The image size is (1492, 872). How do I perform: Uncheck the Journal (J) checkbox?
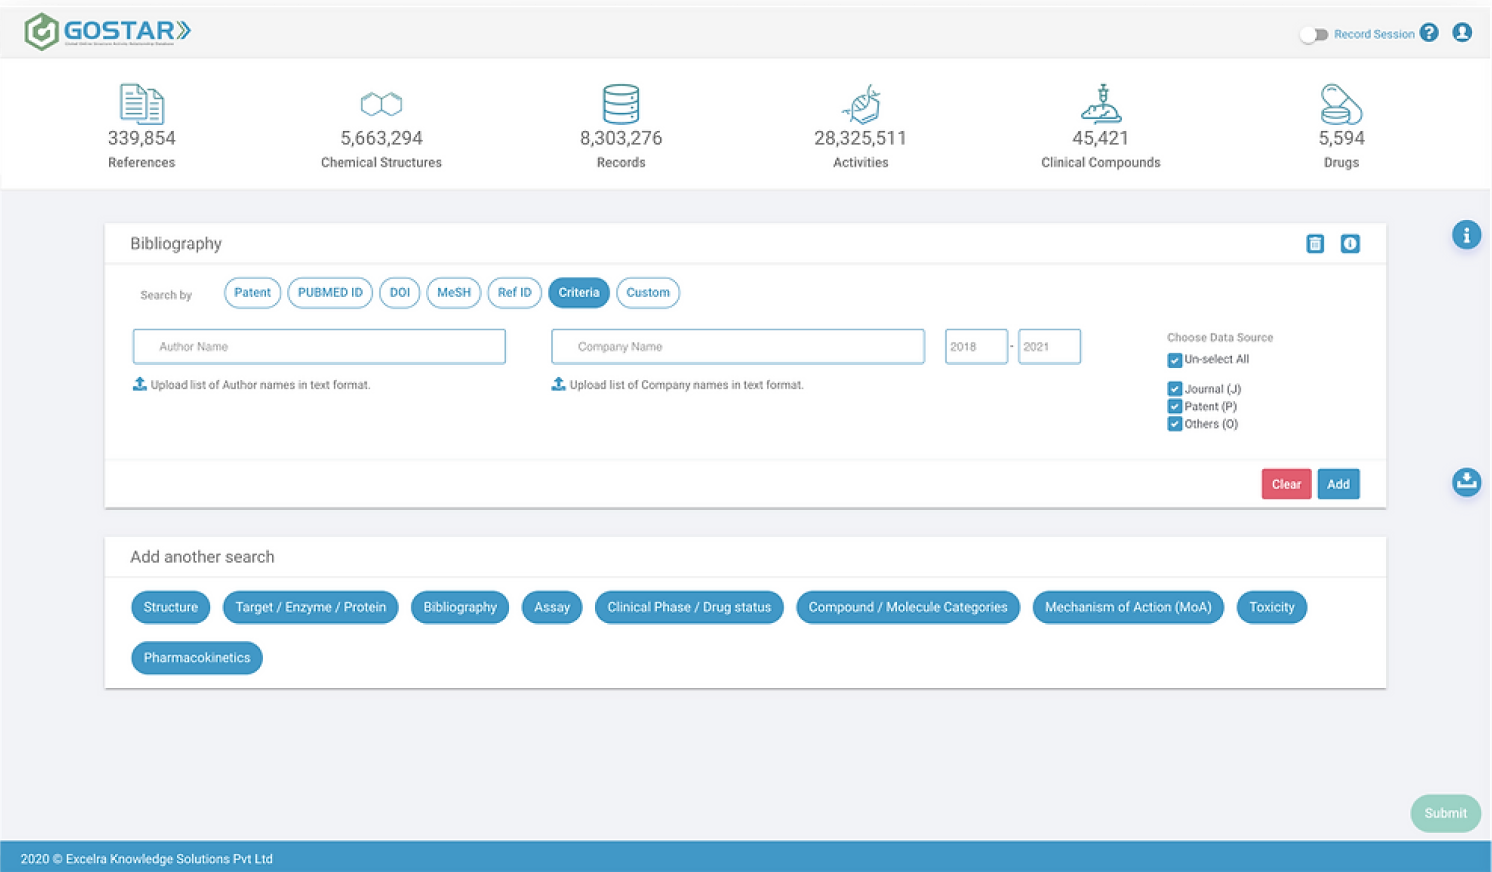click(x=1175, y=389)
